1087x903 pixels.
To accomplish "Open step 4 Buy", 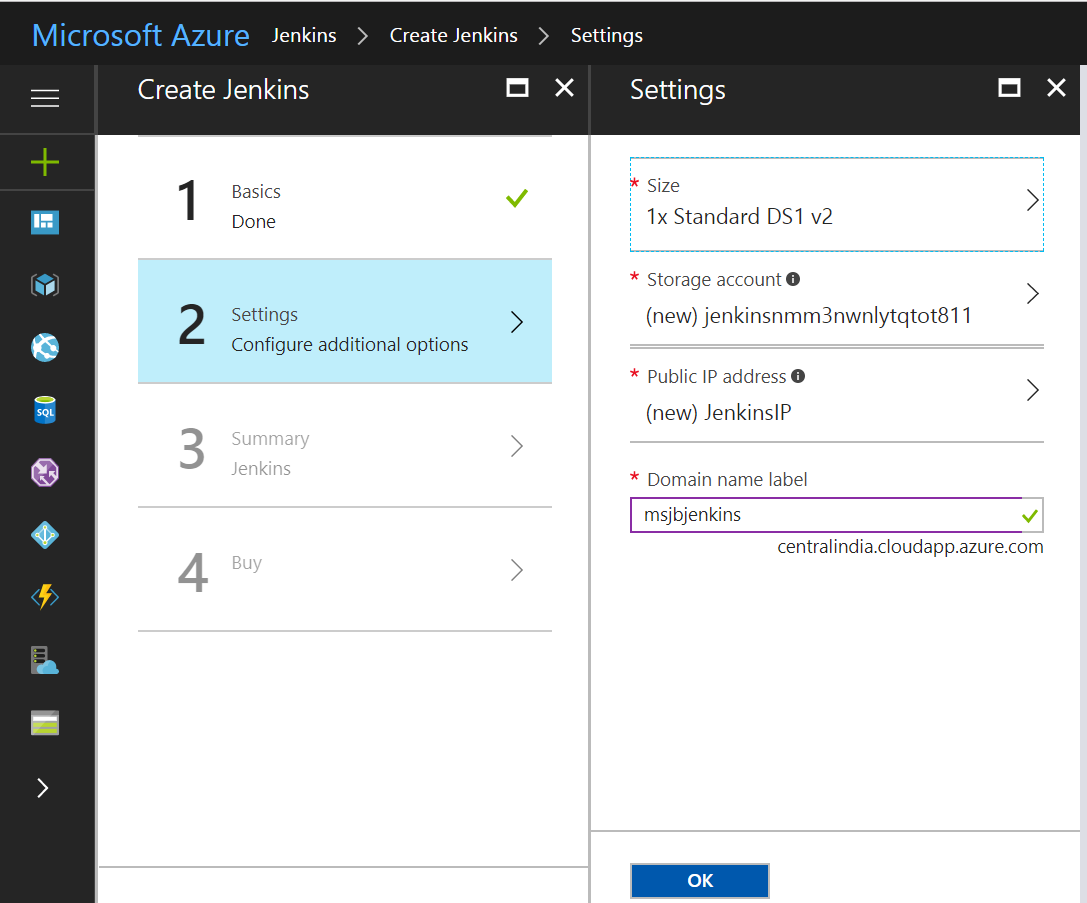I will 345,570.
